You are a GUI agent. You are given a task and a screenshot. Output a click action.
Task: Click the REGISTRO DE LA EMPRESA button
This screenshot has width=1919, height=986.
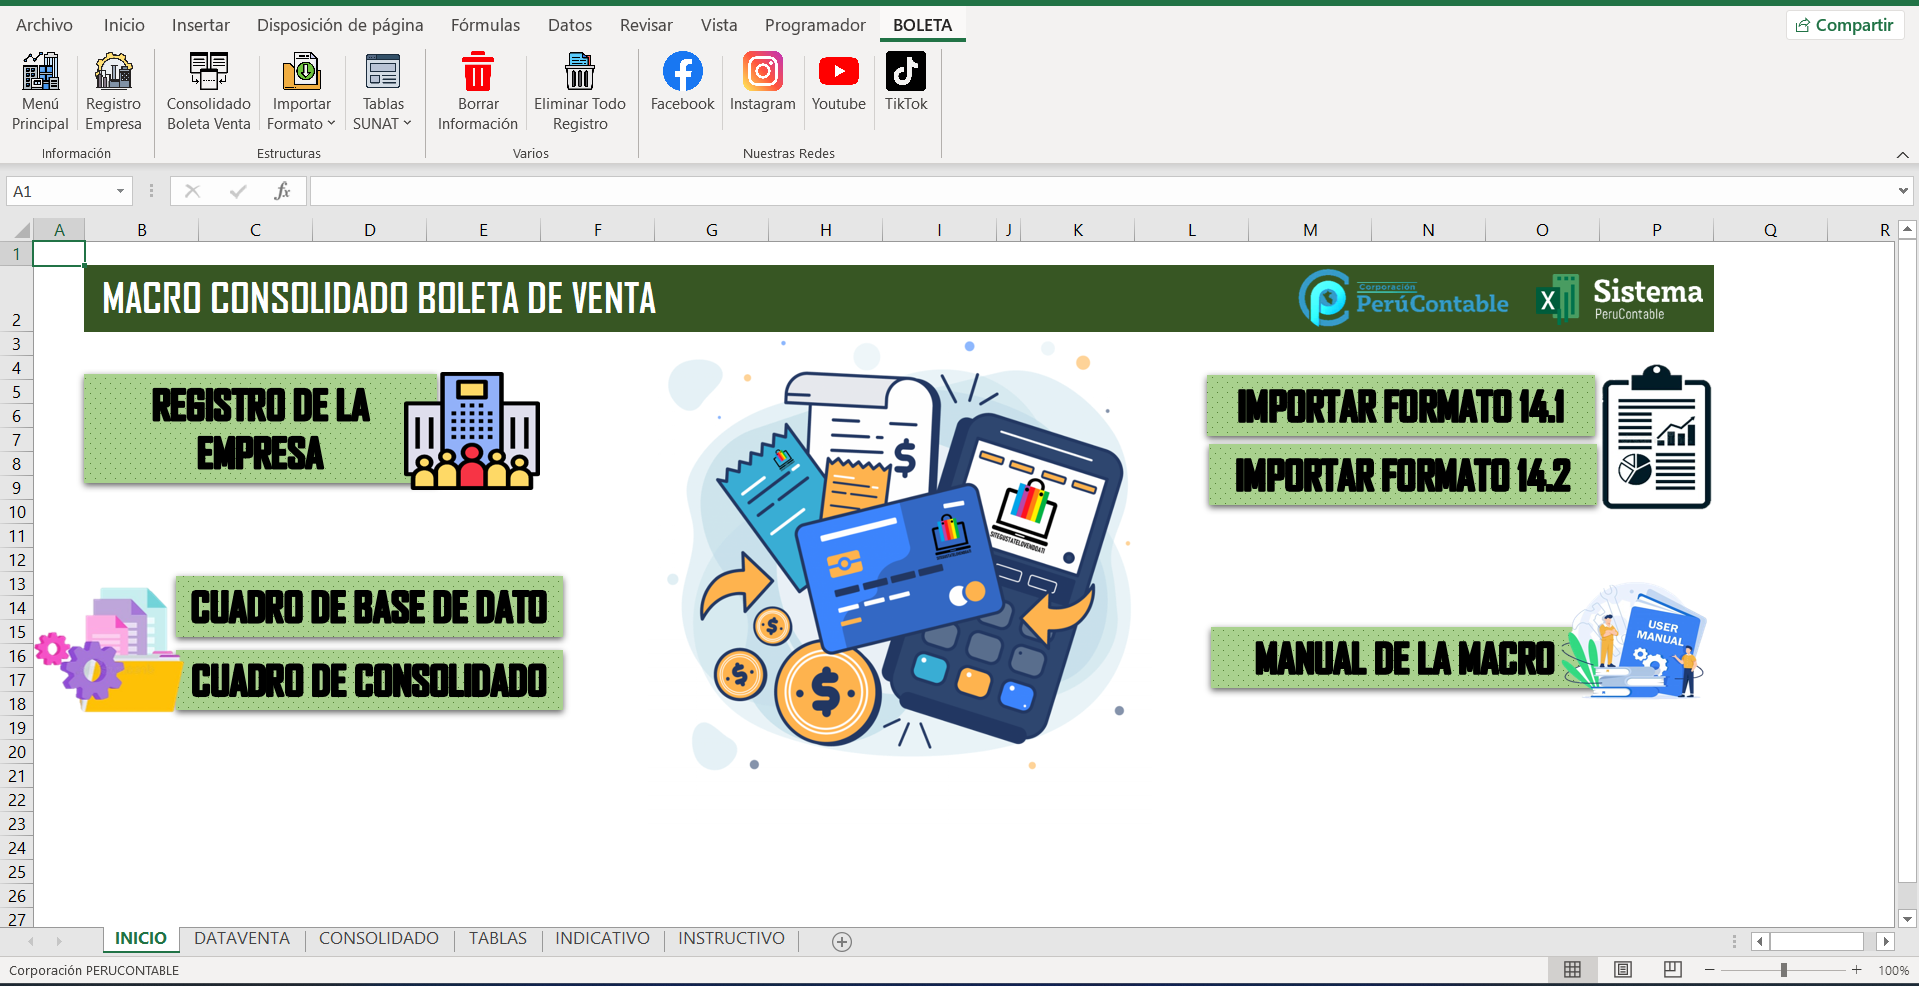[x=260, y=429]
